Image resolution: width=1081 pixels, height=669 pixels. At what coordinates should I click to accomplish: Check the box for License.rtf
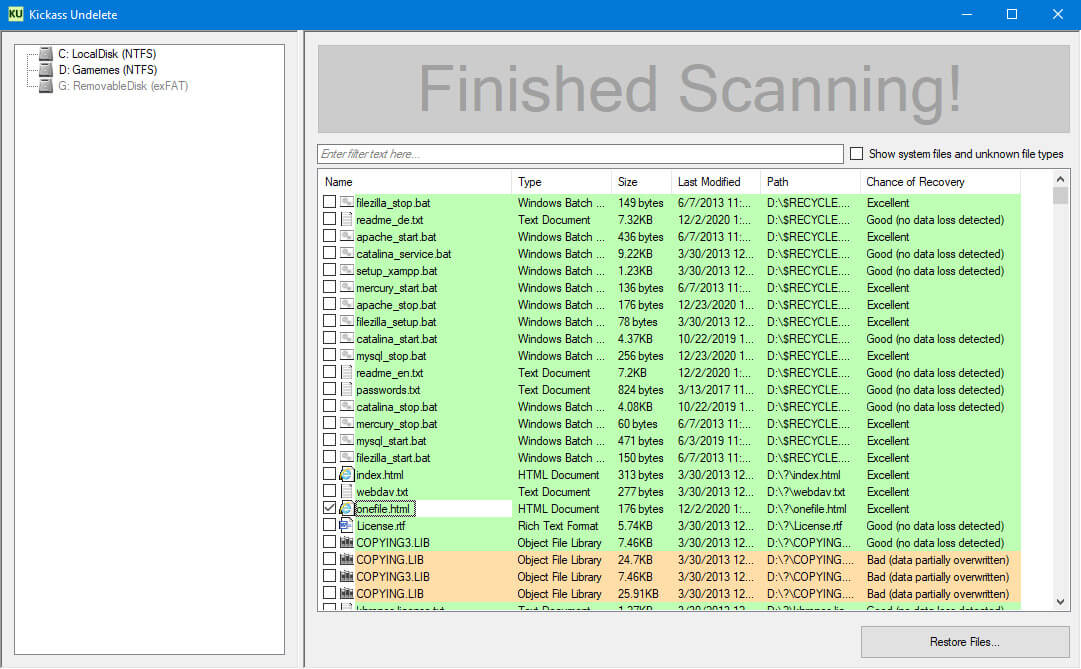pos(330,526)
